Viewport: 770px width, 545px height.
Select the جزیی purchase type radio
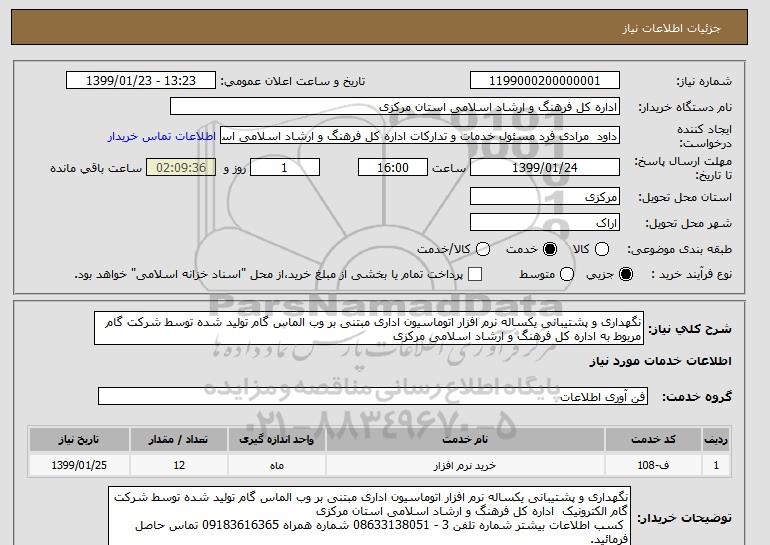tap(626, 274)
